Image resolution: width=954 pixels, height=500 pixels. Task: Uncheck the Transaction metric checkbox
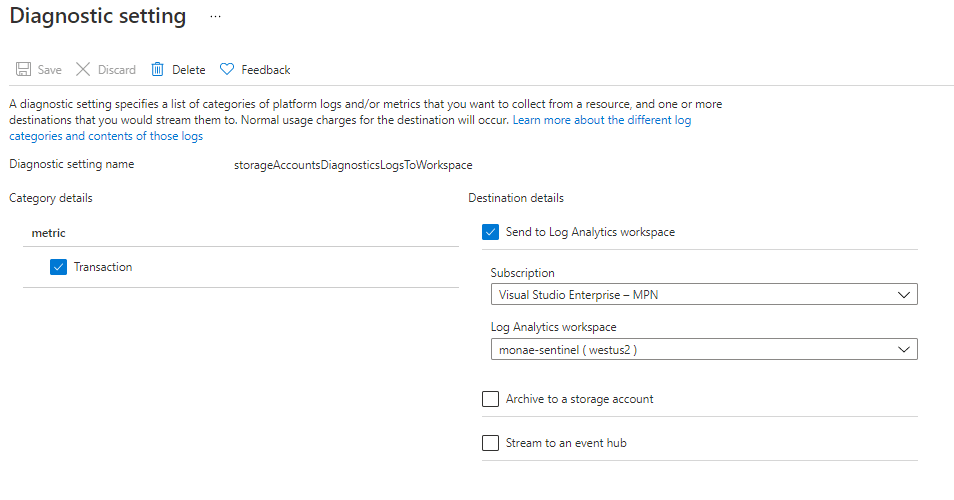click(x=58, y=267)
